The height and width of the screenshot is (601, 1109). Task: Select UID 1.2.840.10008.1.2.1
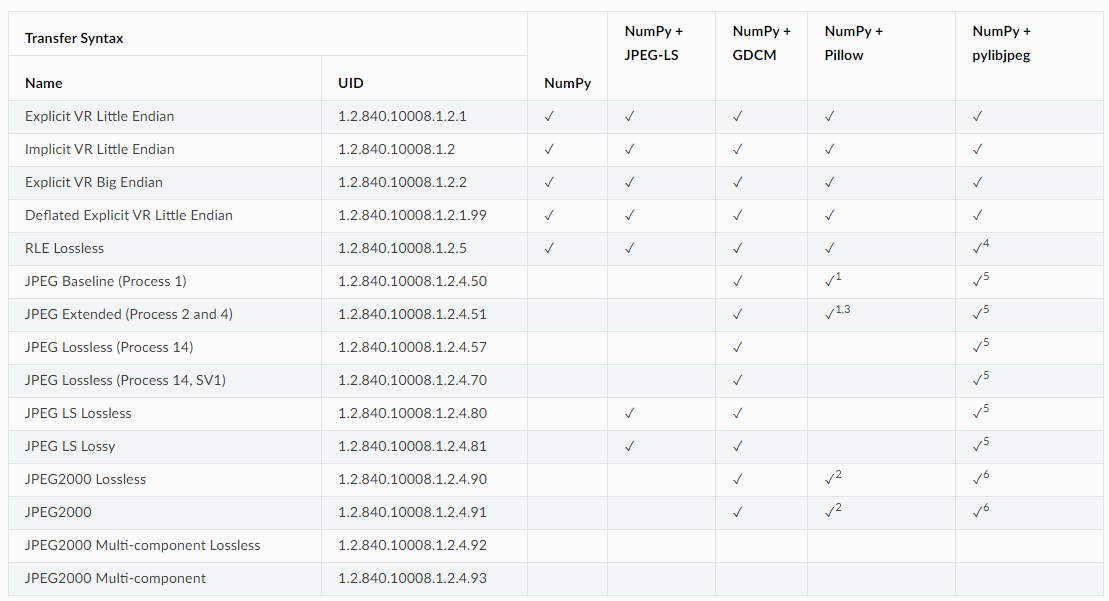402,116
